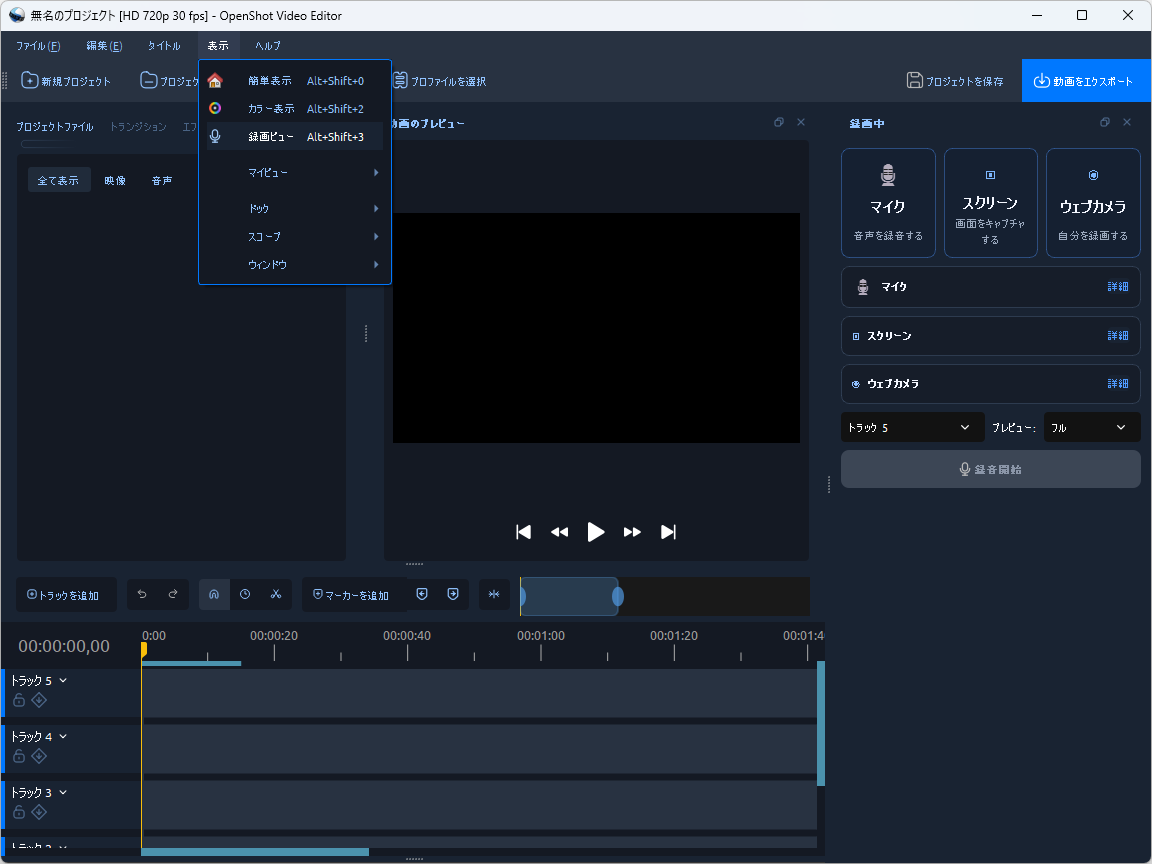Click the center timeline on playhead icon

494,594
